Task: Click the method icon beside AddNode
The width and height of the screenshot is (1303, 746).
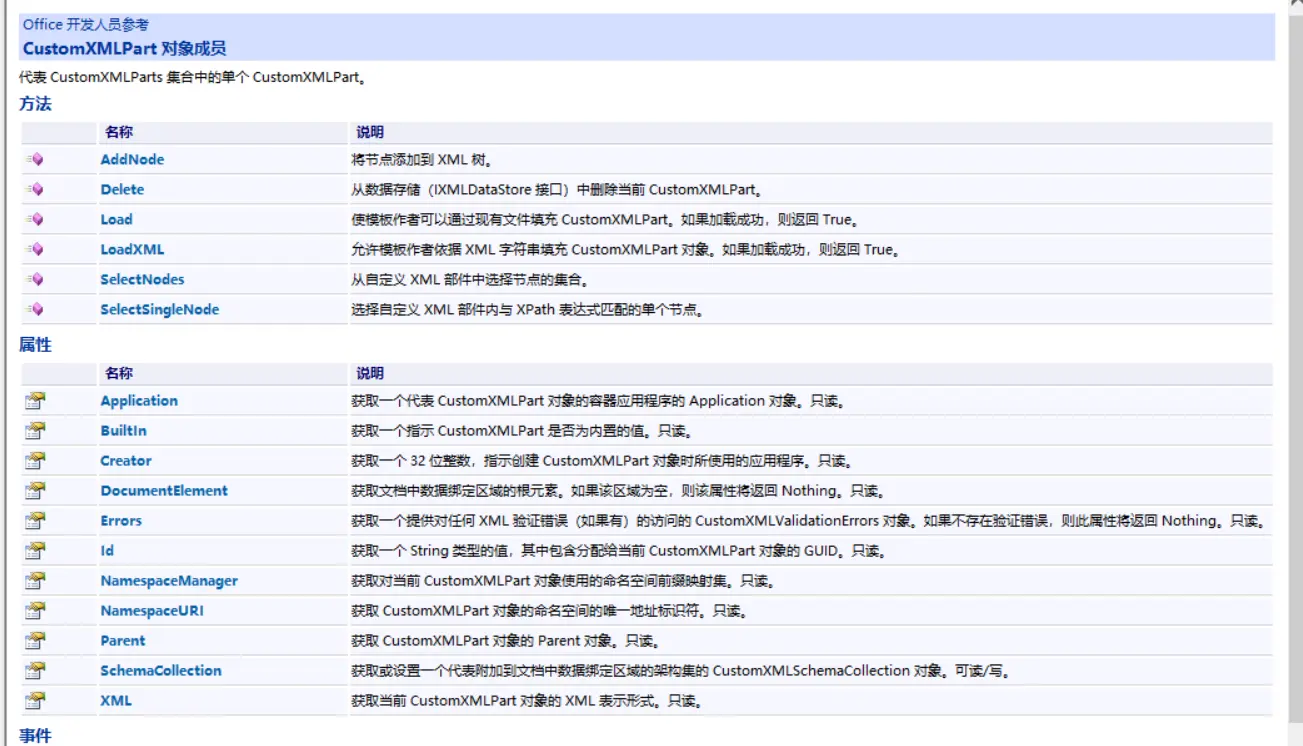Action: [35, 159]
